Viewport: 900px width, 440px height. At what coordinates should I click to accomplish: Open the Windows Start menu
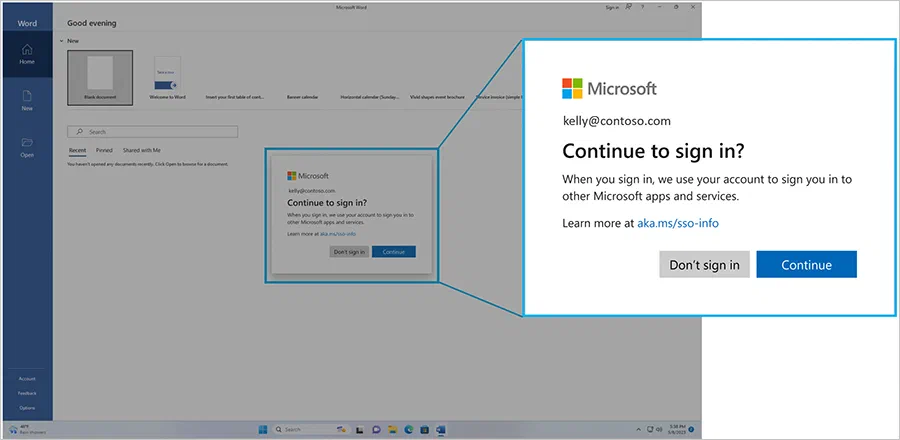pyautogui.click(x=262, y=429)
